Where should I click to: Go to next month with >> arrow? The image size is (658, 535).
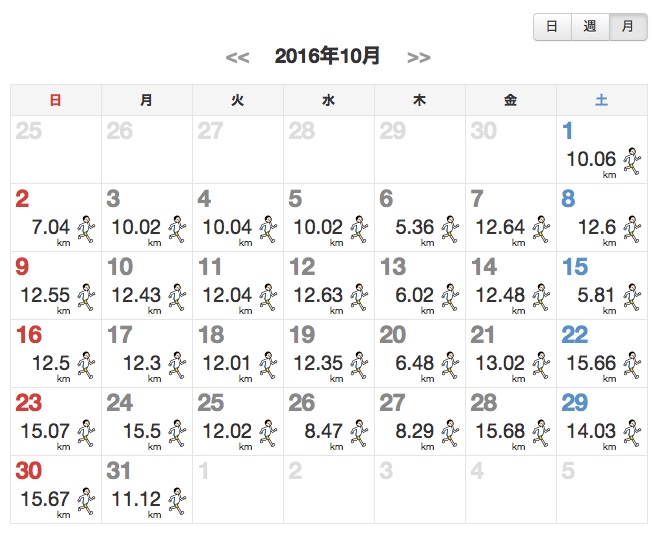click(419, 57)
